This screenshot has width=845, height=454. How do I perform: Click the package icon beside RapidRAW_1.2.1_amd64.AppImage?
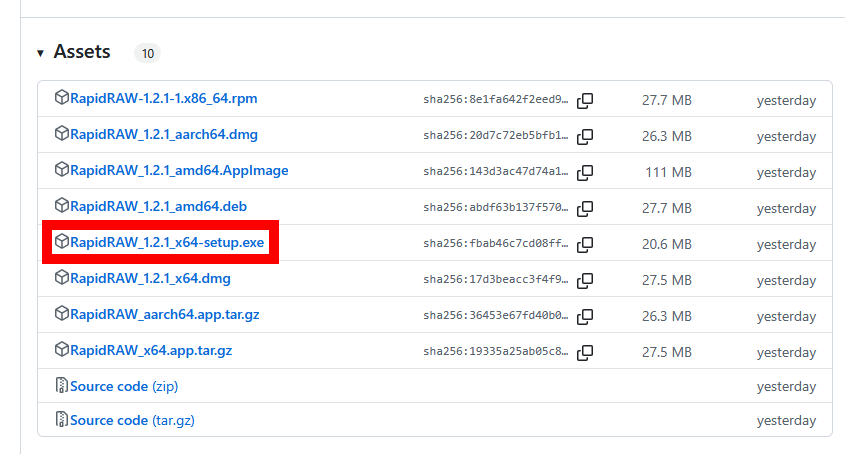(61, 170)
